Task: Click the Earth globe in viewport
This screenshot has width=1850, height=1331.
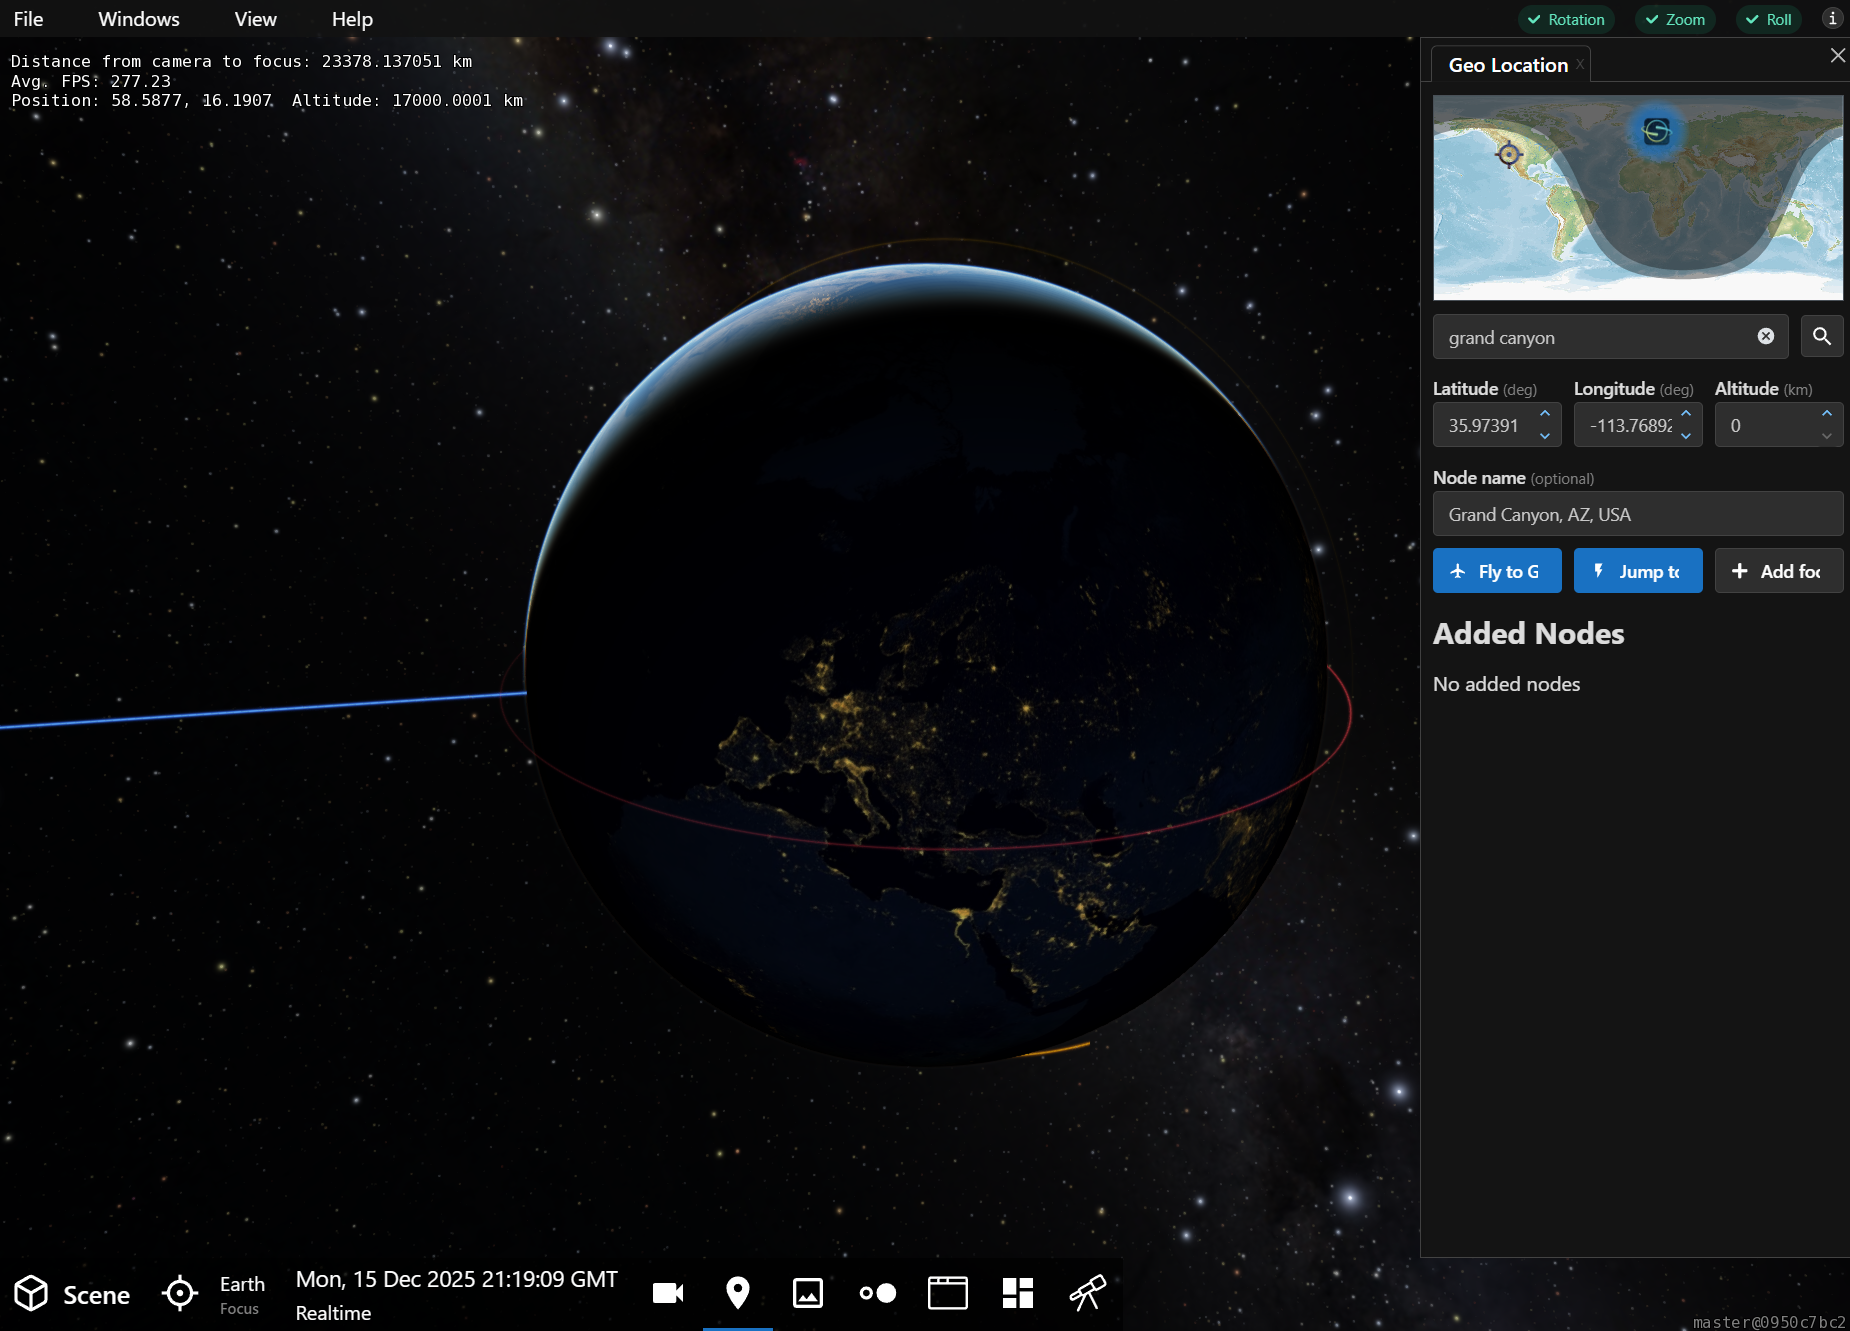Action: [x=925, y=665]
